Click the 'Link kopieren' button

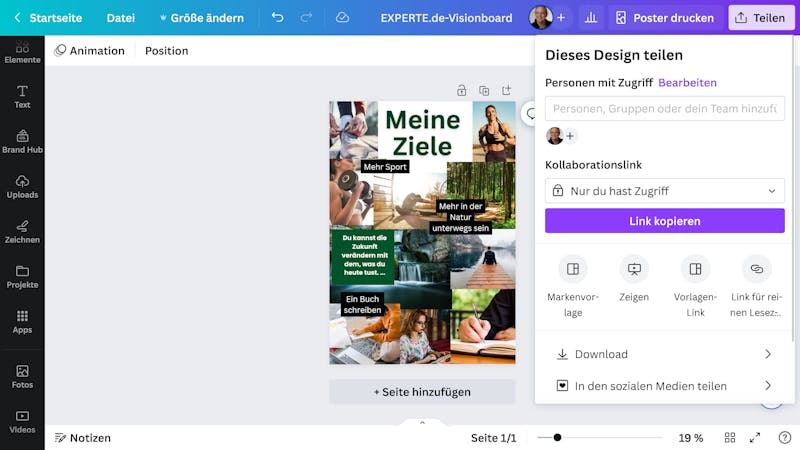[665, 221]
